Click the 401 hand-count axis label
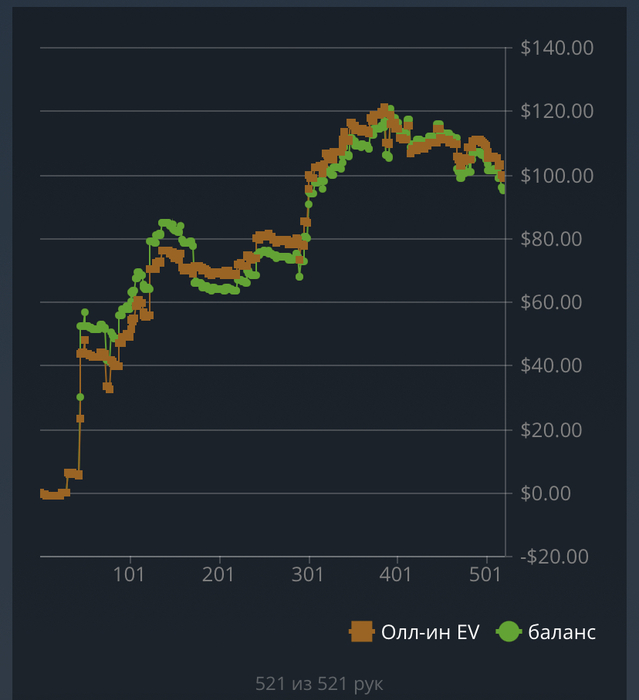Screen dimensions: 639x700 (x=396, y=575)
